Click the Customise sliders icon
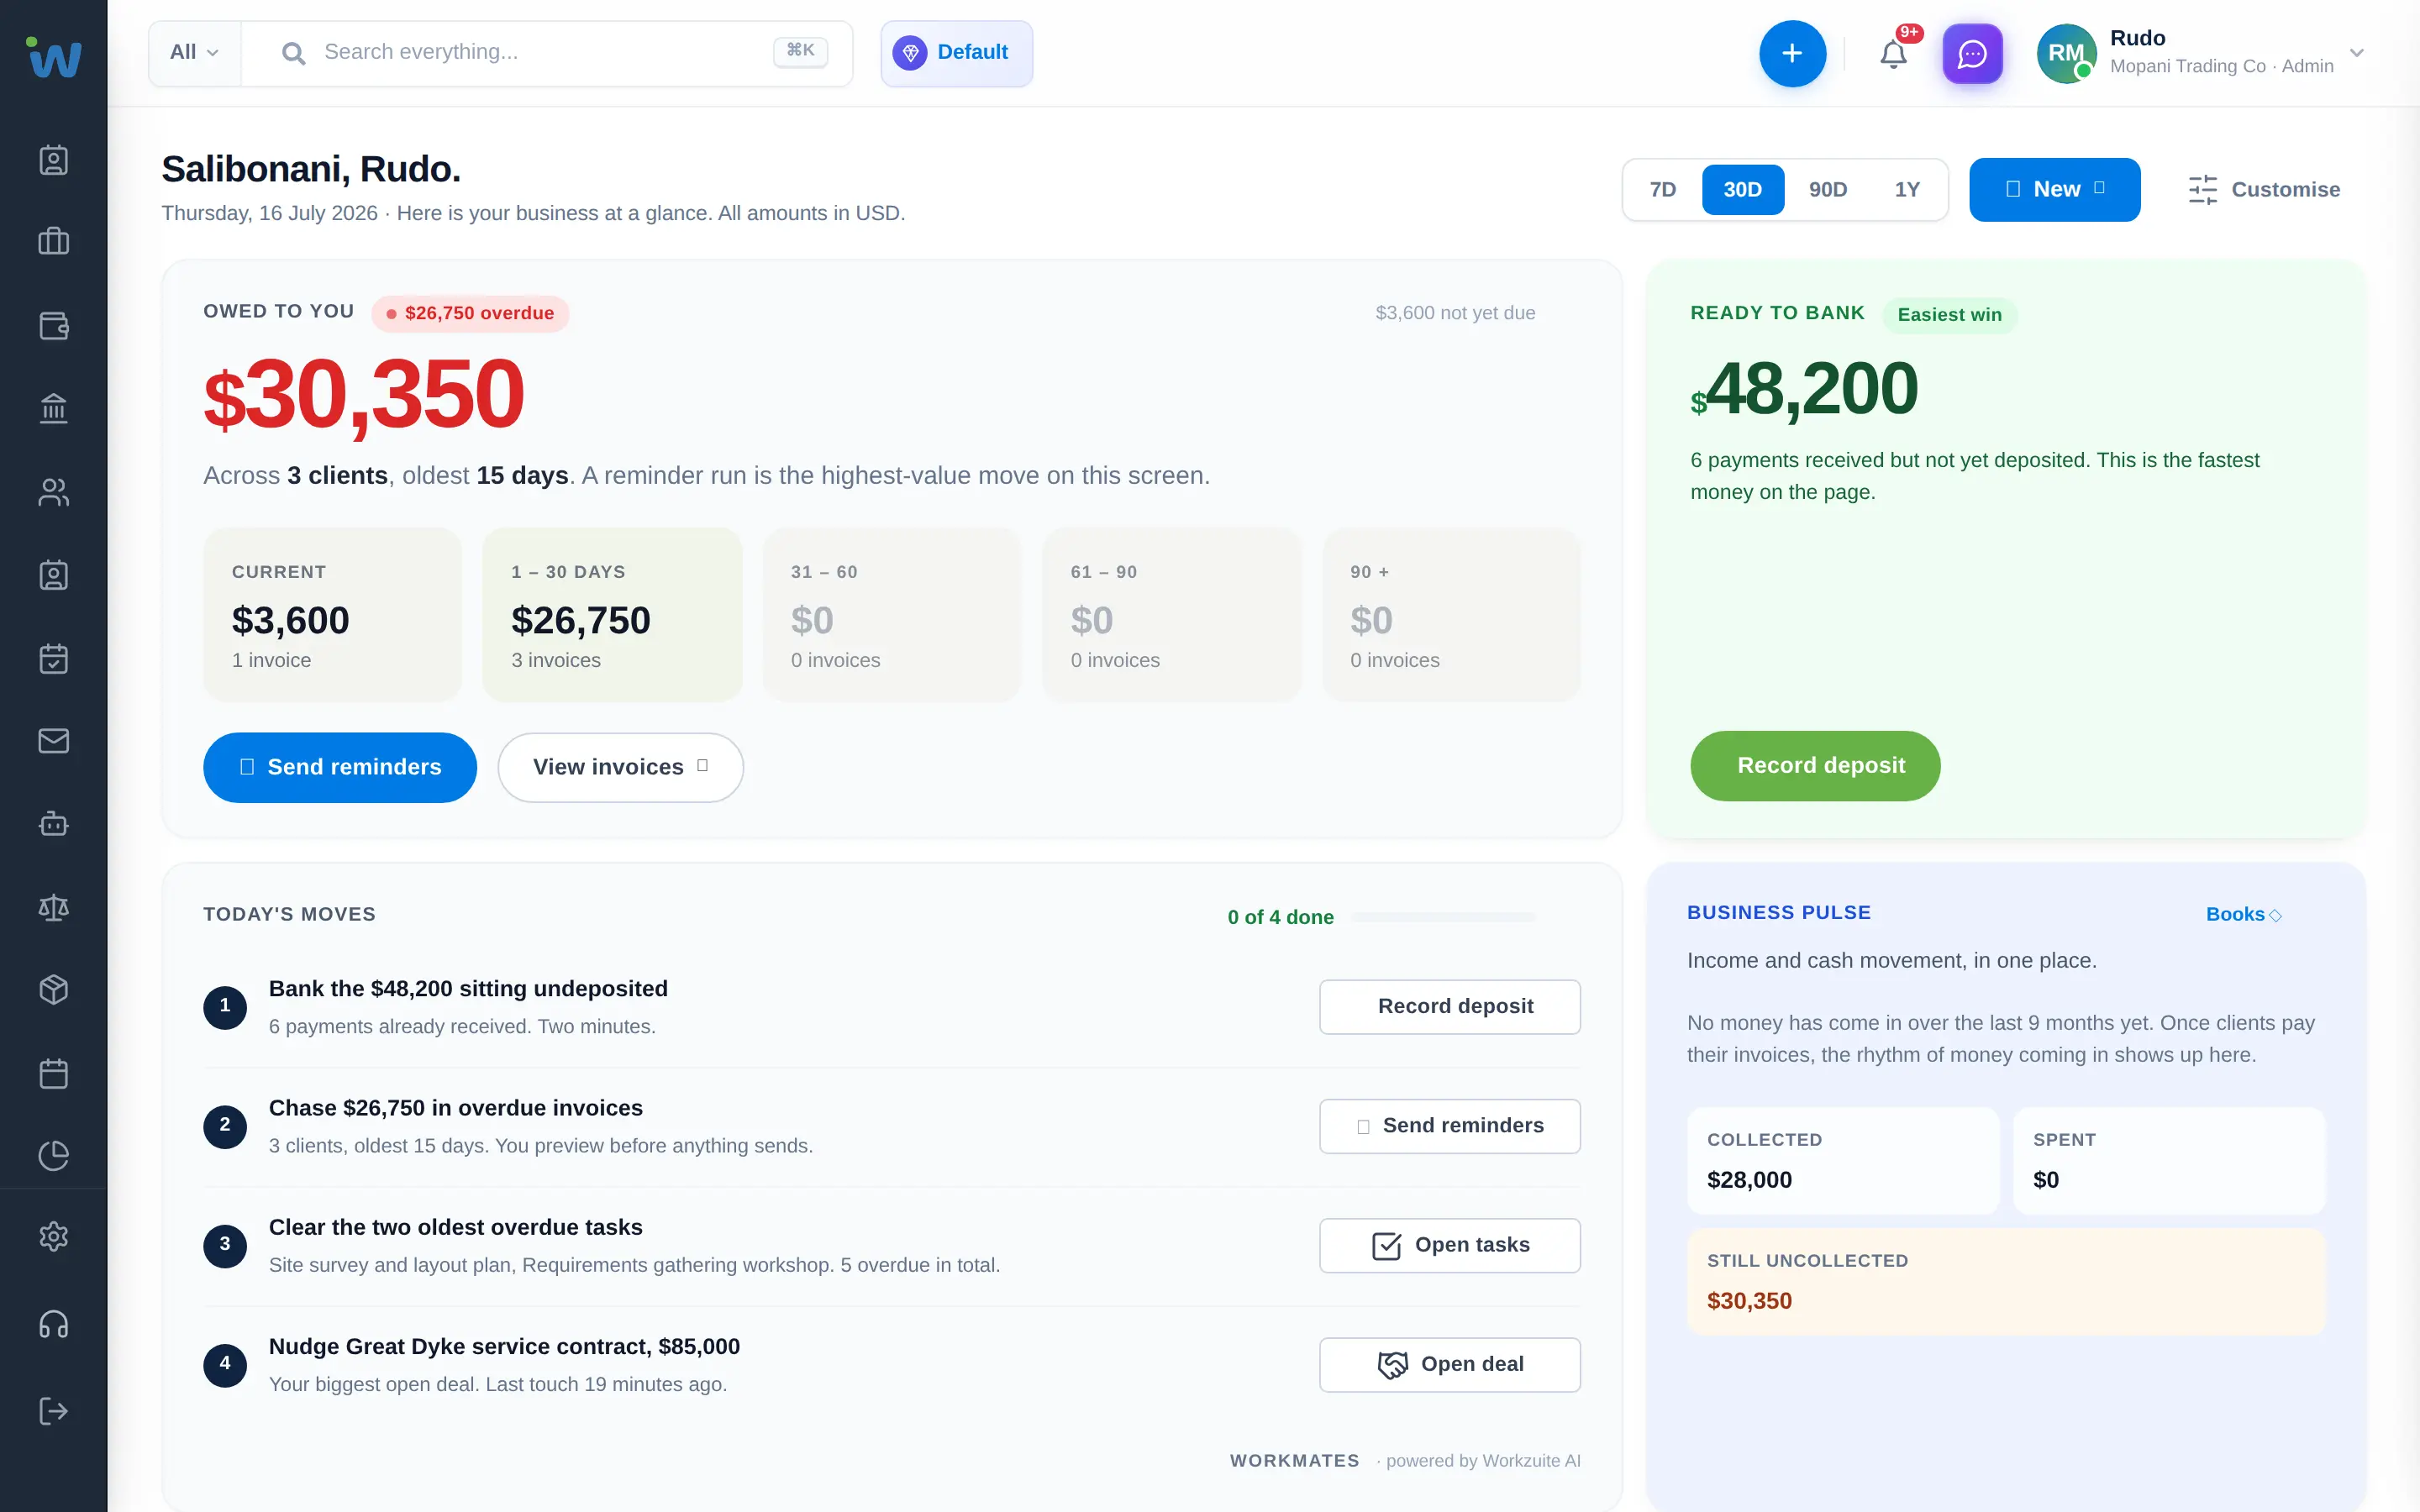2420x1512 pixels. (x=2202, y=190)
